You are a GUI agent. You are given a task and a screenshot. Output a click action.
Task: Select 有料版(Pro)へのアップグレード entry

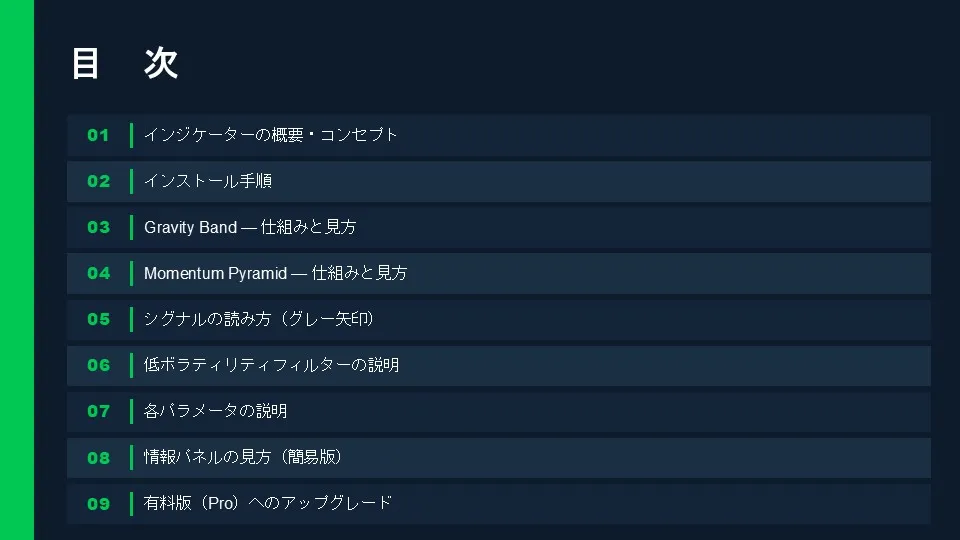[268, 503]
